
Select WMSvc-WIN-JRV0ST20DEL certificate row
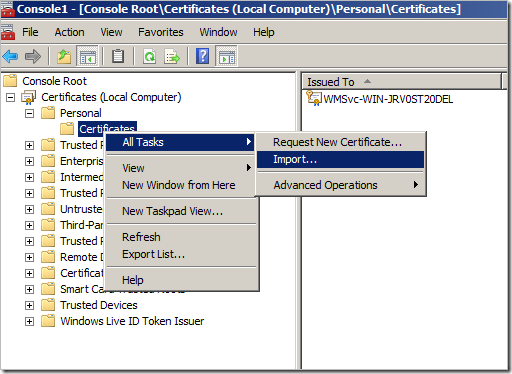(388, 99)
